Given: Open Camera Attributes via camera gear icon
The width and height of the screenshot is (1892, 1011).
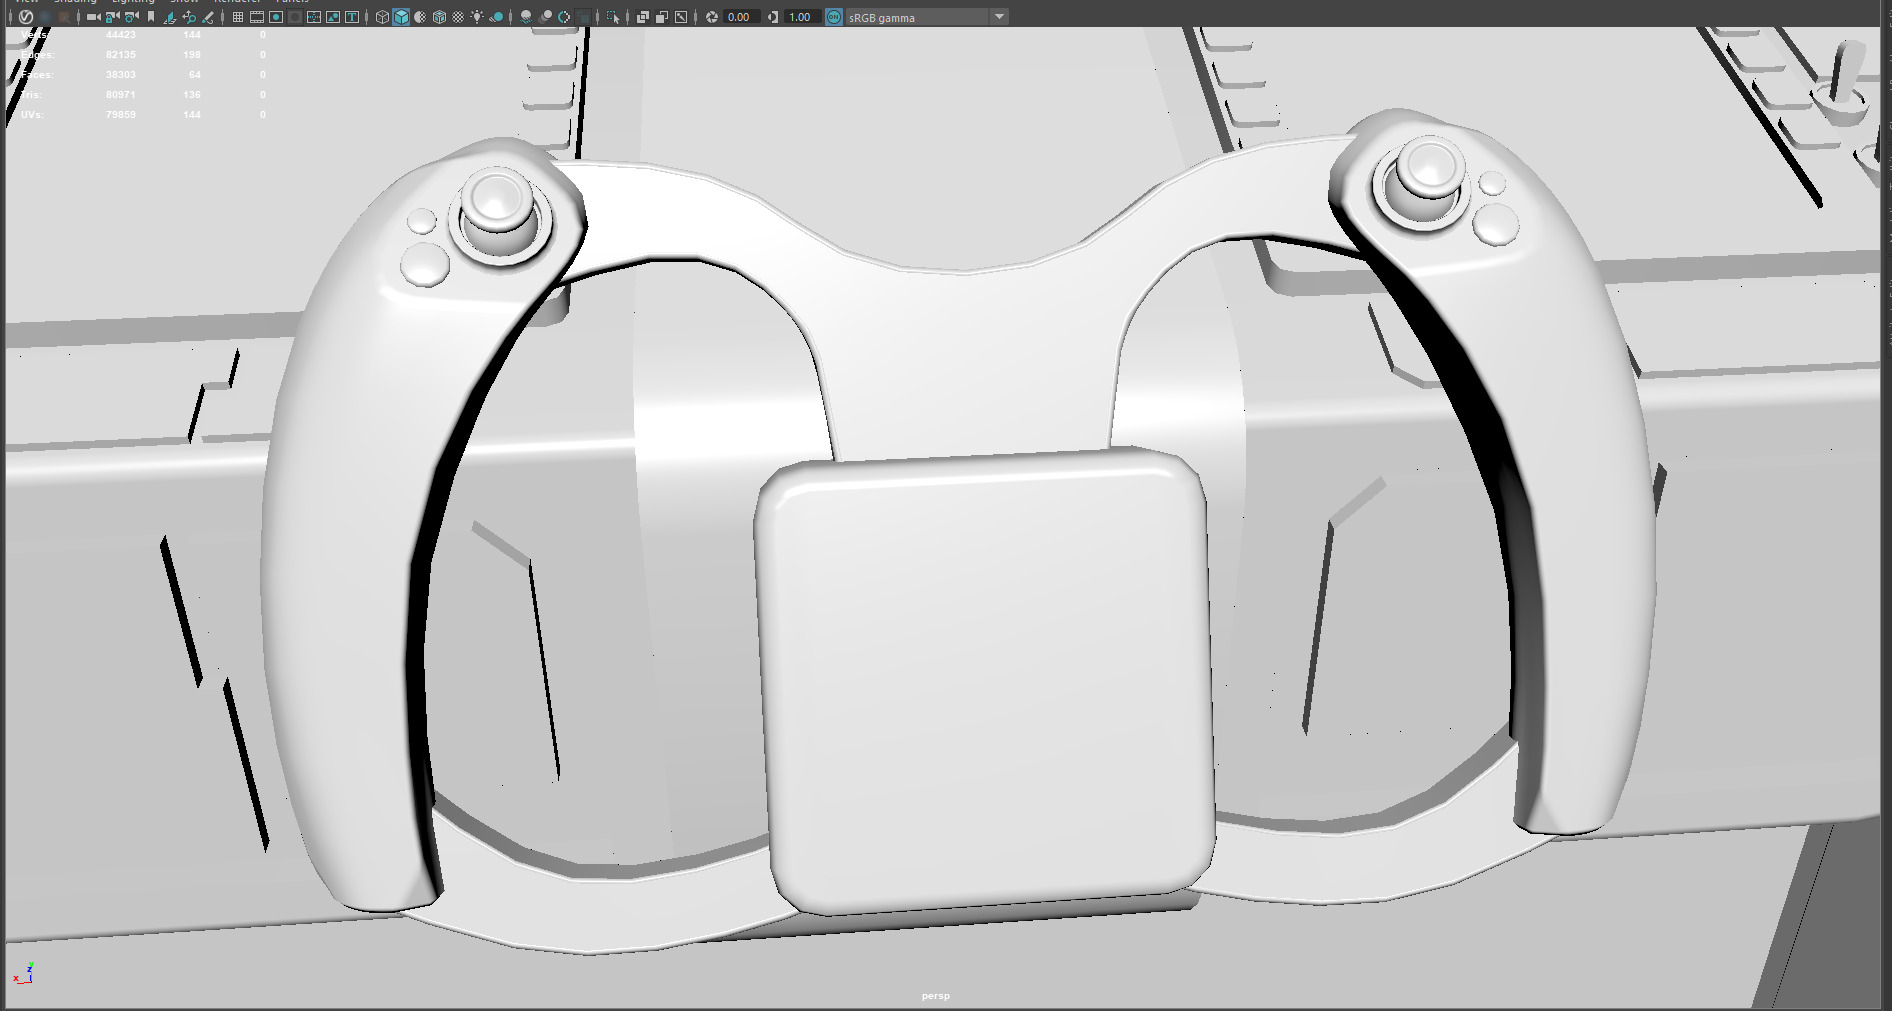Looking at the screenshot, I should 131,17.
